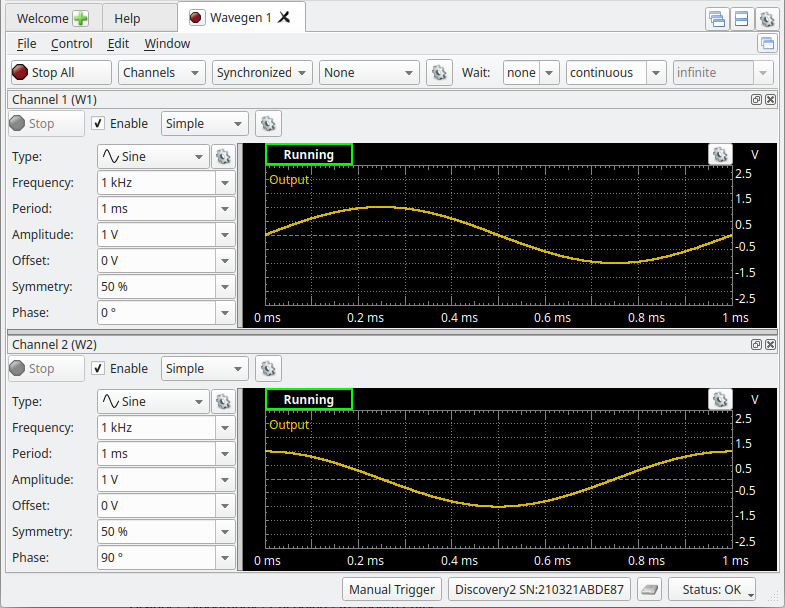This screenshot has width=785, height=608.
Task: Open the gear options next to None dropdown
Action: click(439, 73)
